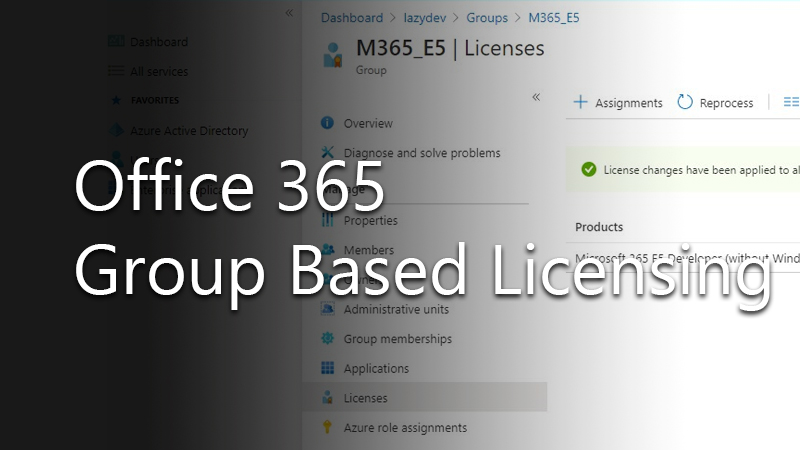Open the Overview menu item
Screen dimensions: 800x450
click(368, 123)
